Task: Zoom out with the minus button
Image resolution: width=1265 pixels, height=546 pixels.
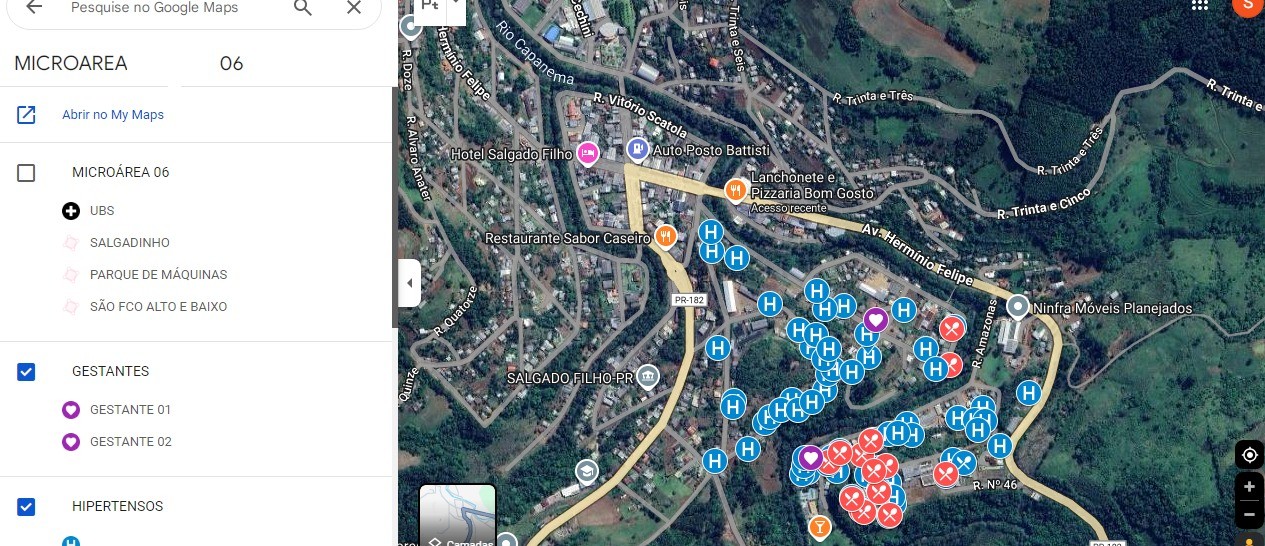Action: click(1249, 515)
